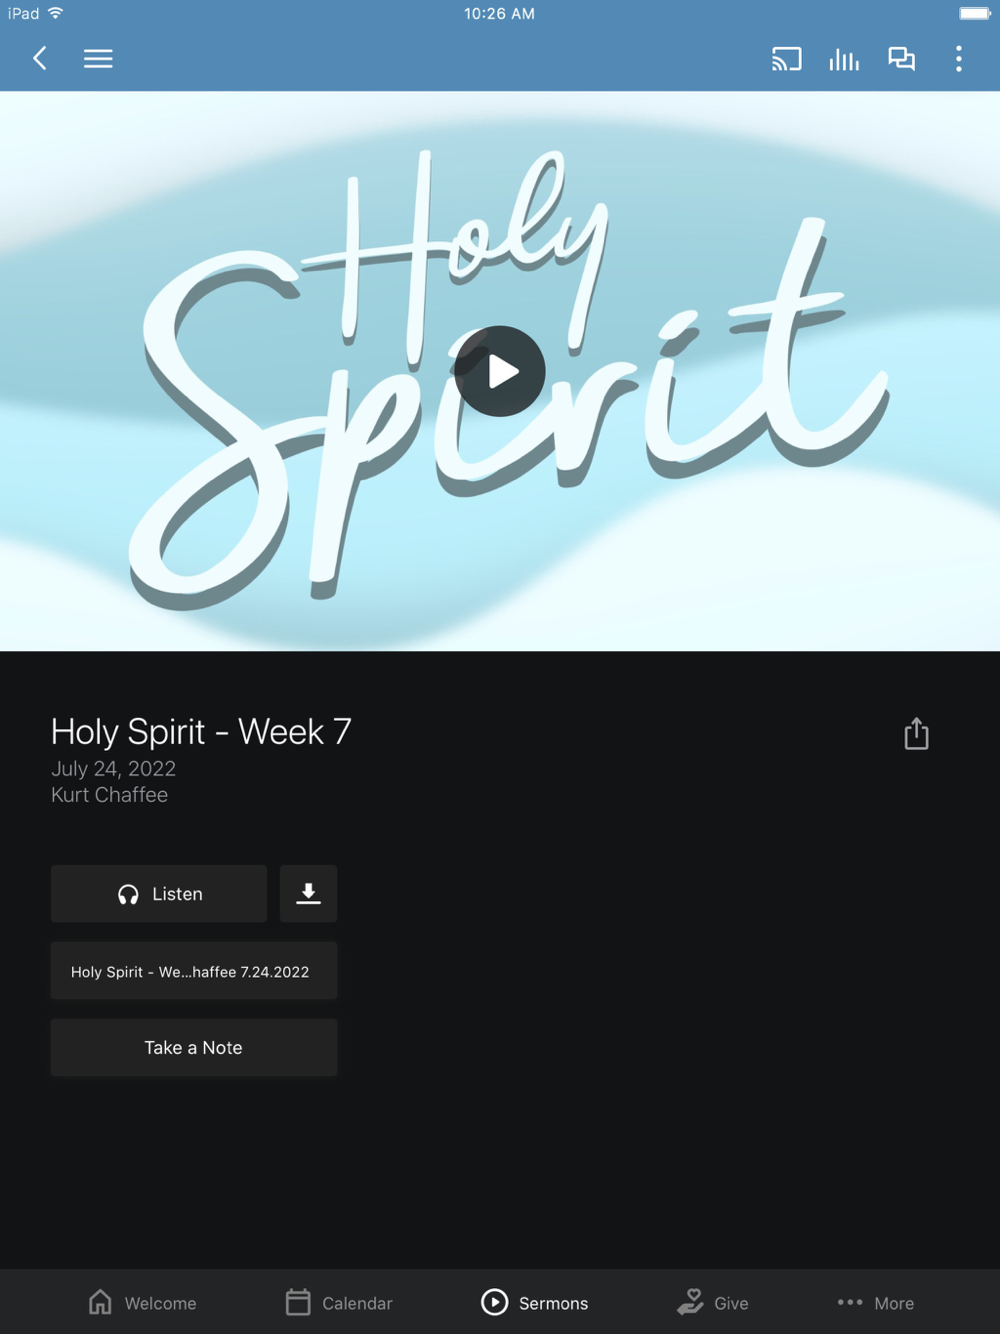
Task: Tap the Listen button
Action: point(159,894)
